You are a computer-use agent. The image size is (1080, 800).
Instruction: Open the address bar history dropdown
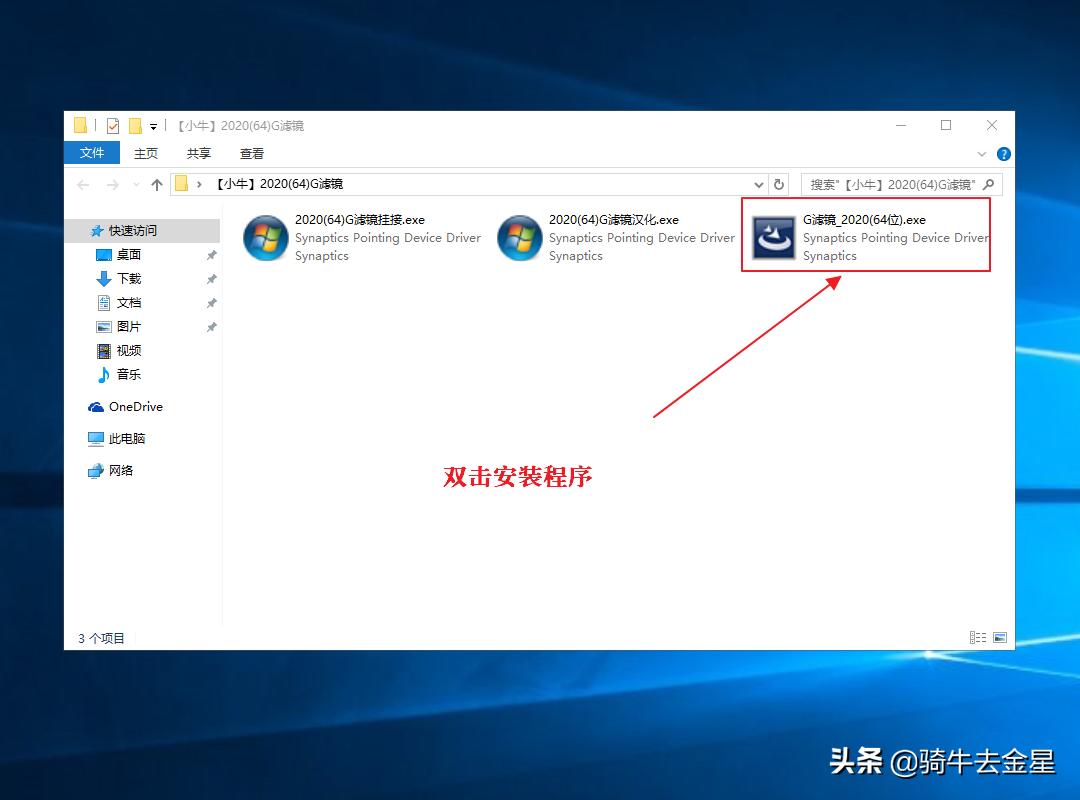pos(758,184)
